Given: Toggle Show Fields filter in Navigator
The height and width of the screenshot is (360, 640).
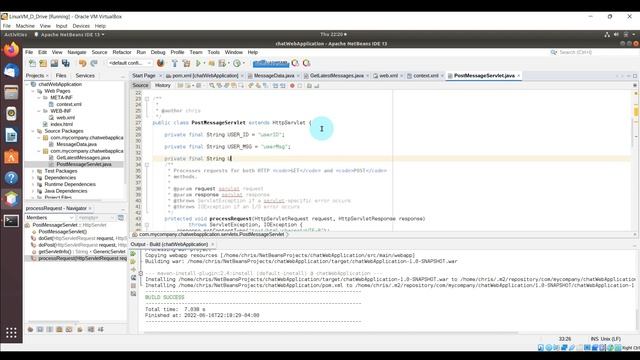Looking at the screenshot, I should click(40, 329).
